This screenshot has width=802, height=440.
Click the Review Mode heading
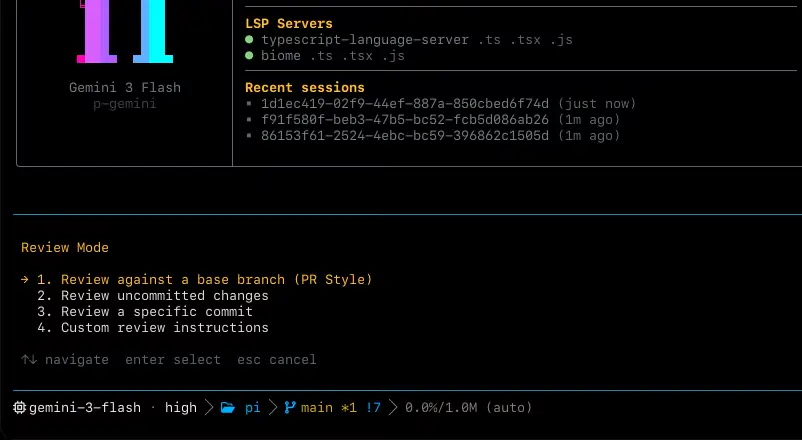click(65, 248)
